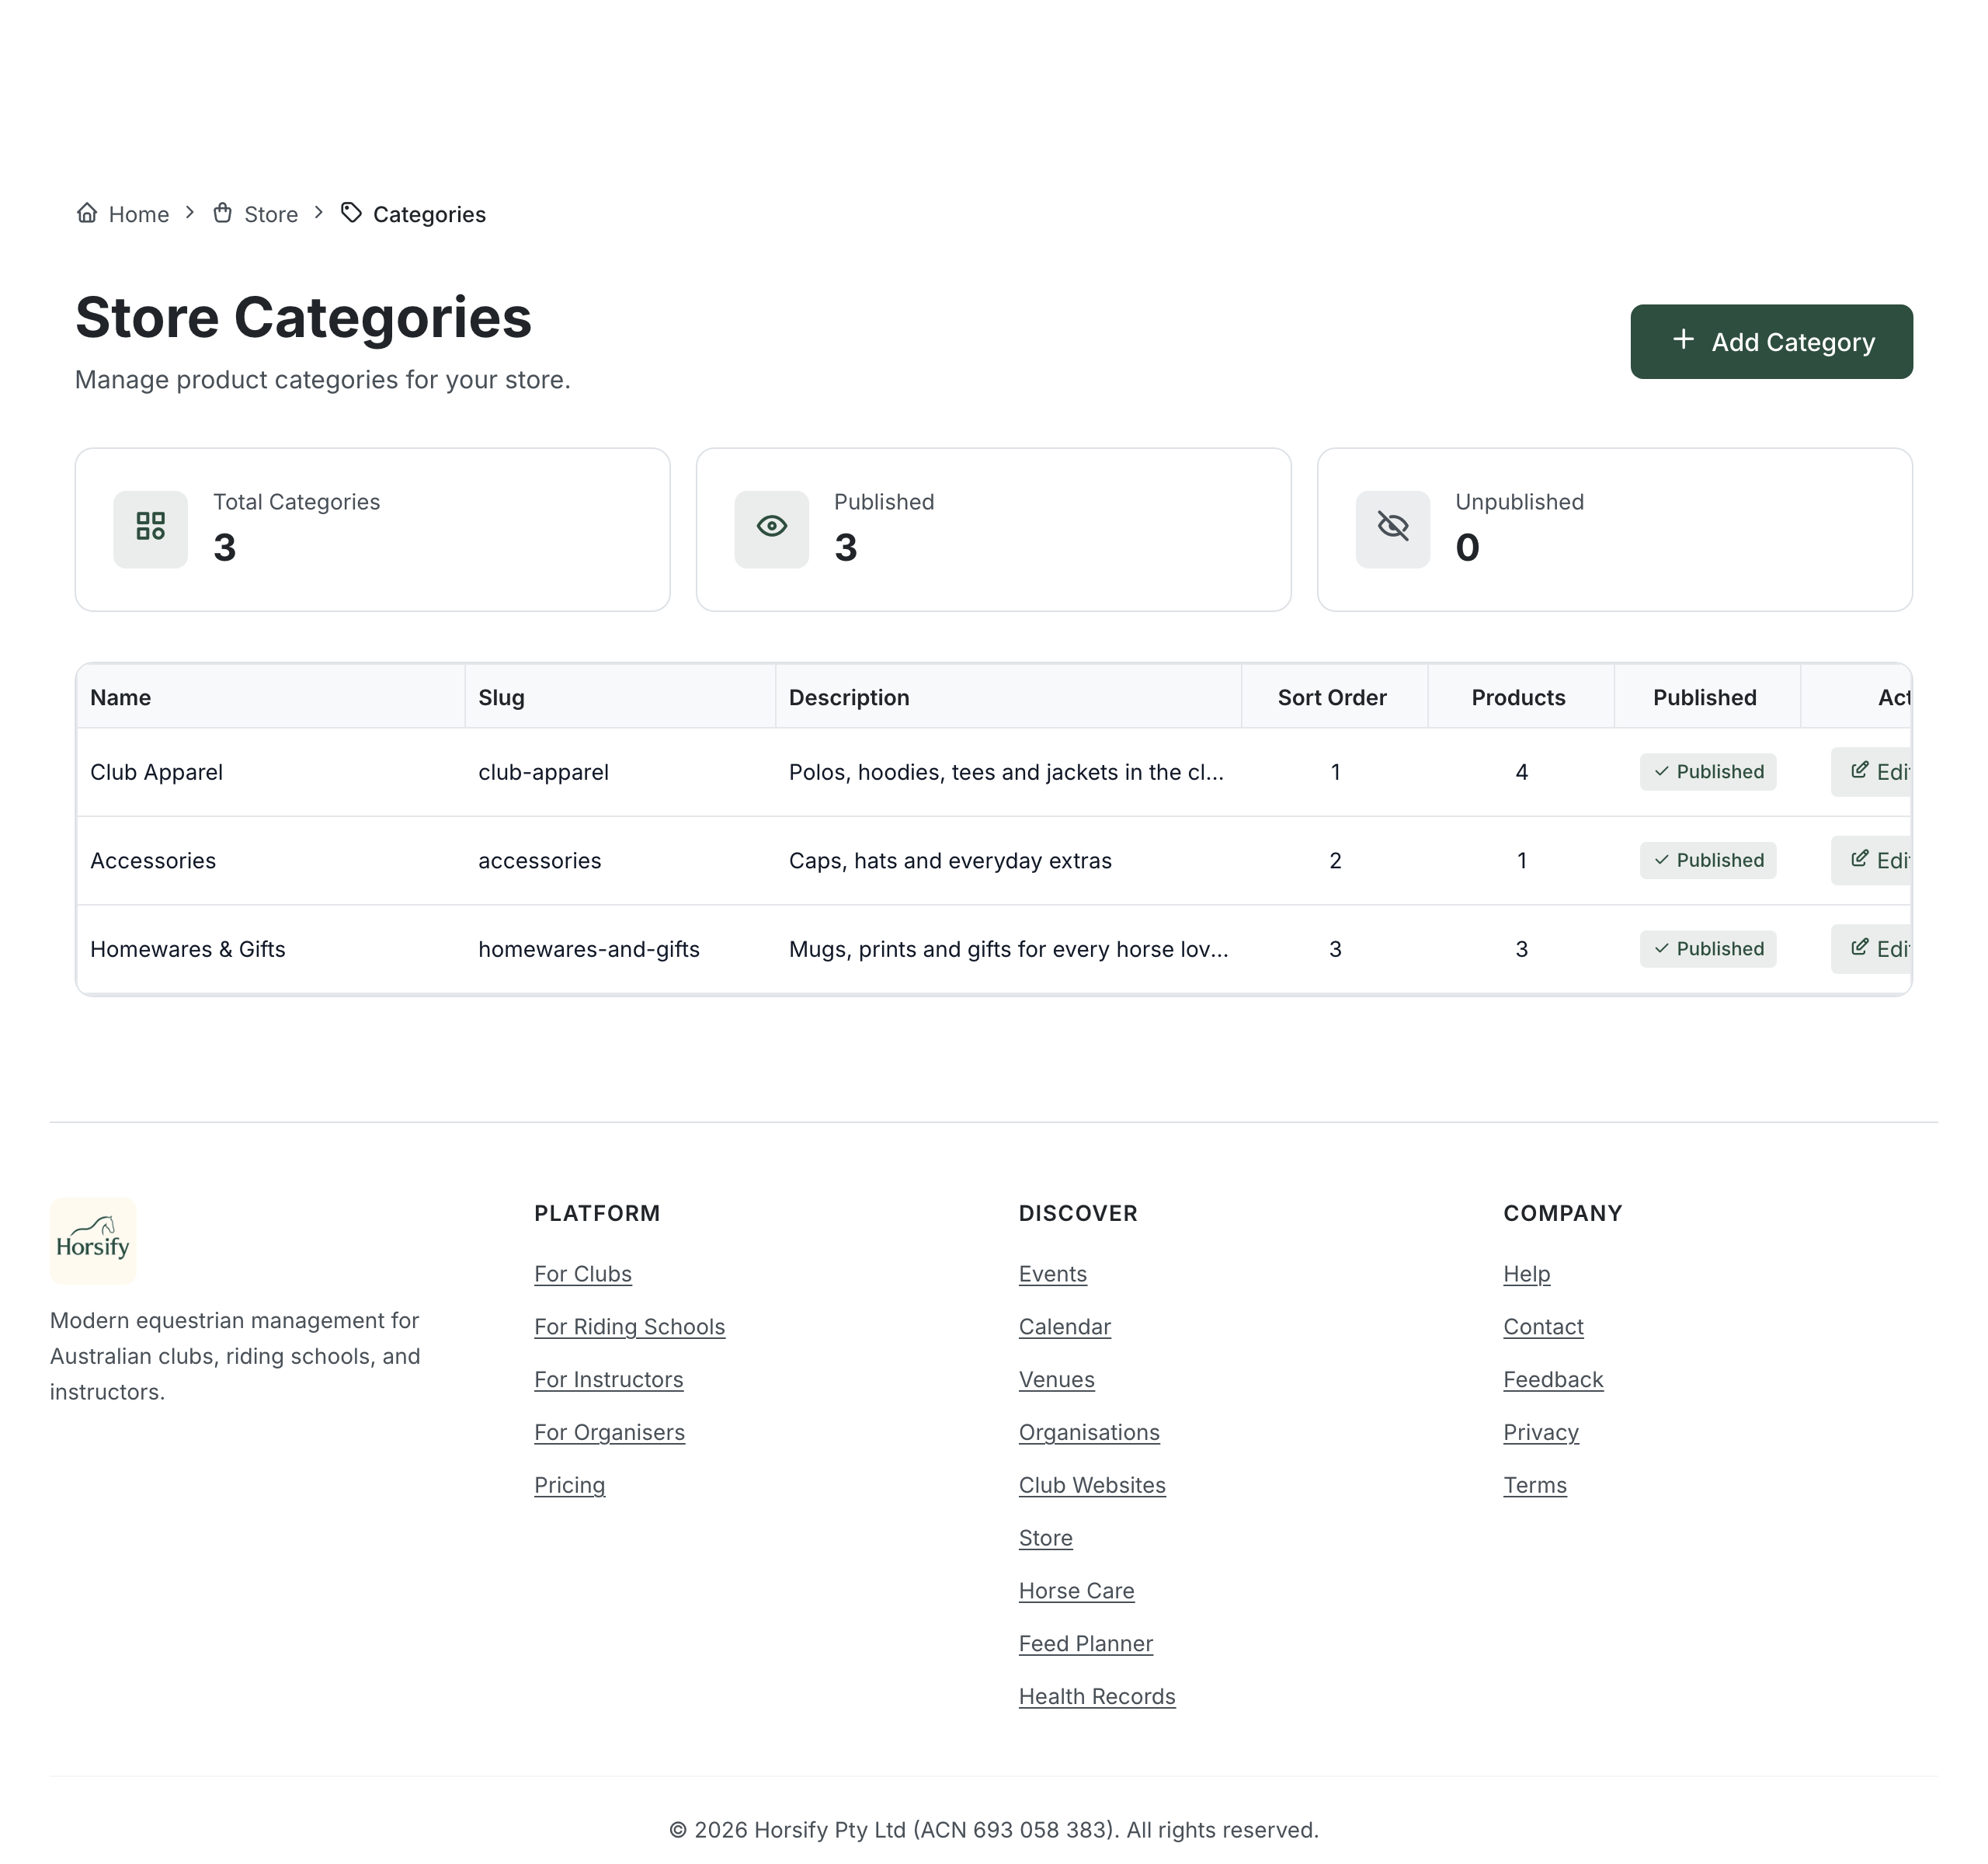Screen dimensions: 1988x1864
Task: Open the Calendar footer link
Action: tap(1065, 1327)
